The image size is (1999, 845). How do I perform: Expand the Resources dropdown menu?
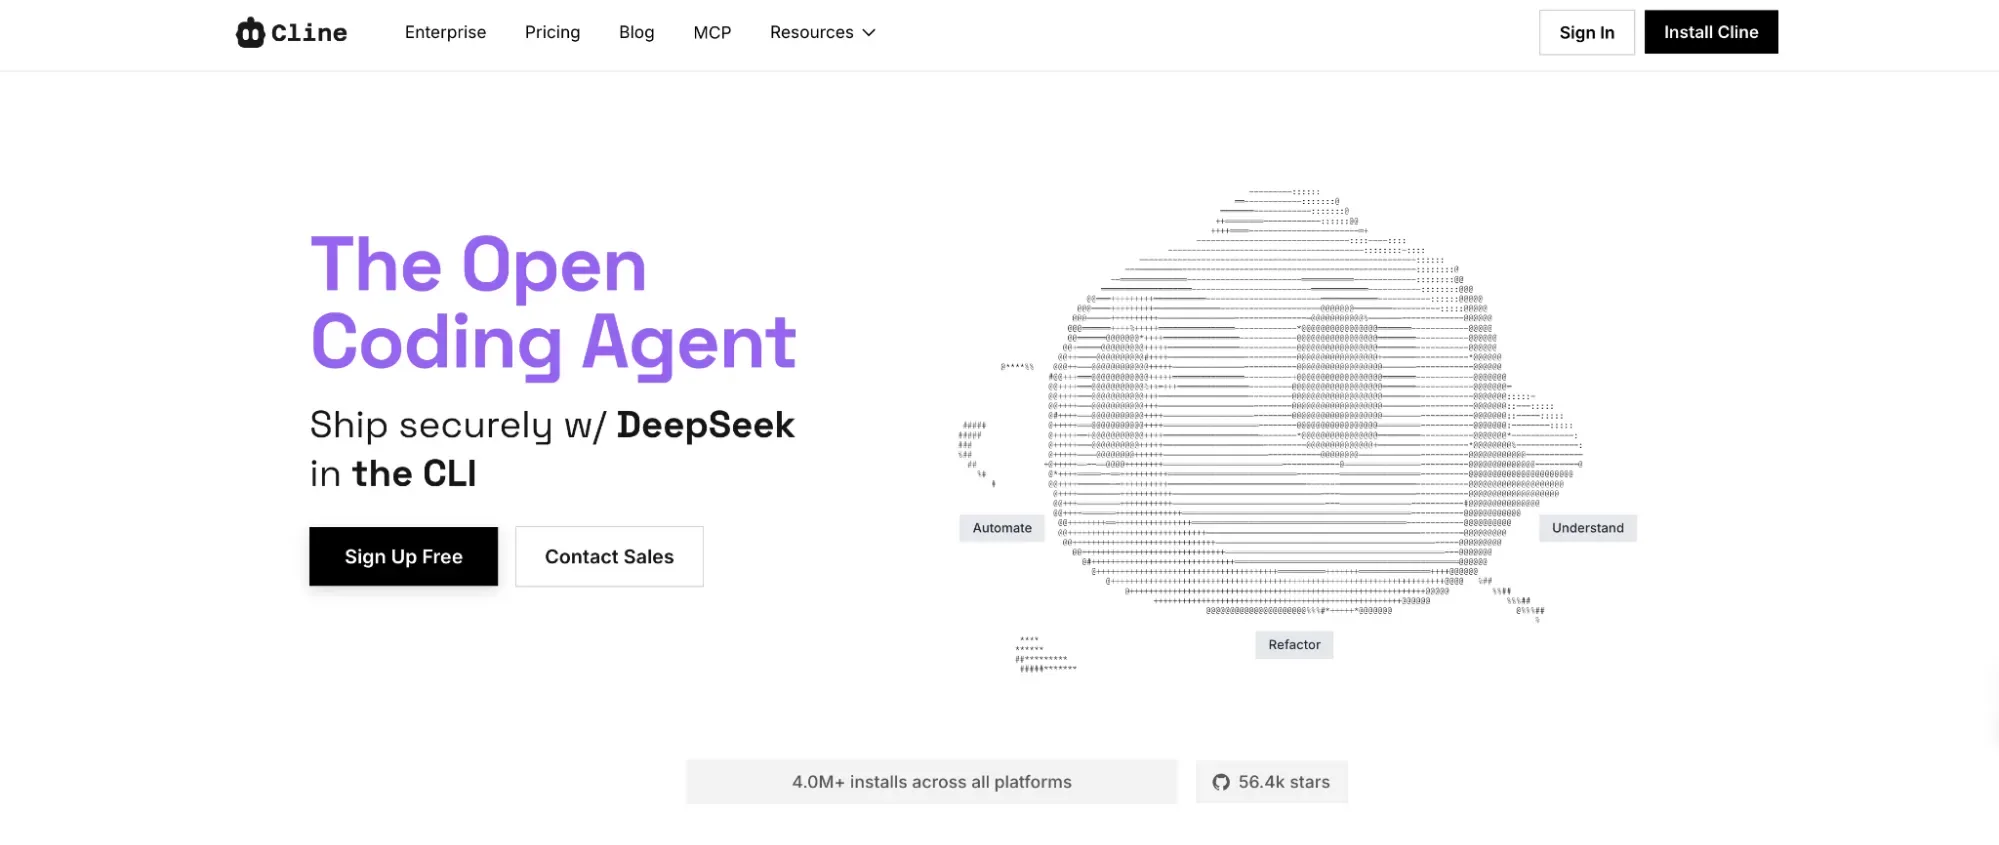coord(822,32)
